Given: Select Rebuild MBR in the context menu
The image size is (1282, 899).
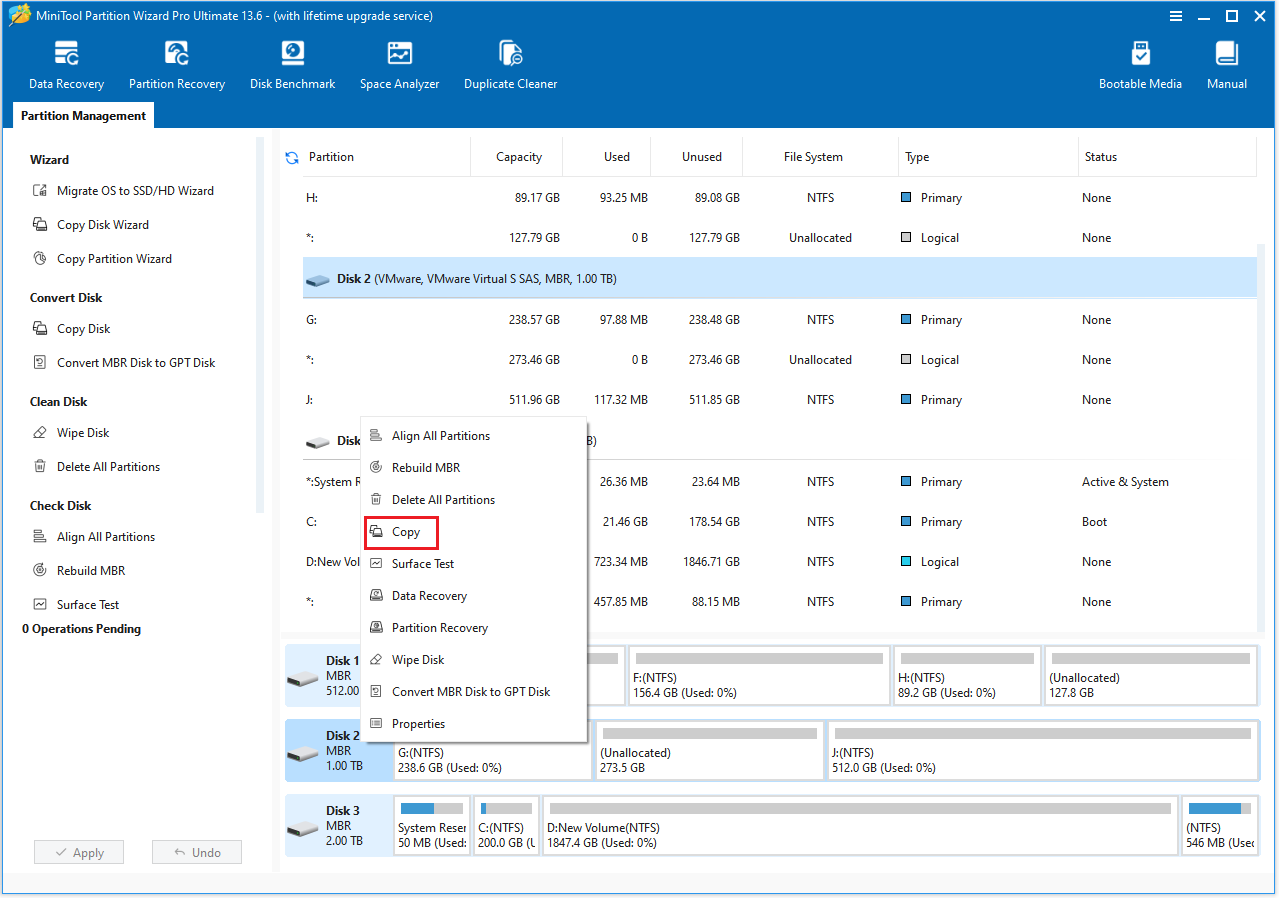Looking at the screenshot, I should coord(473,468).
